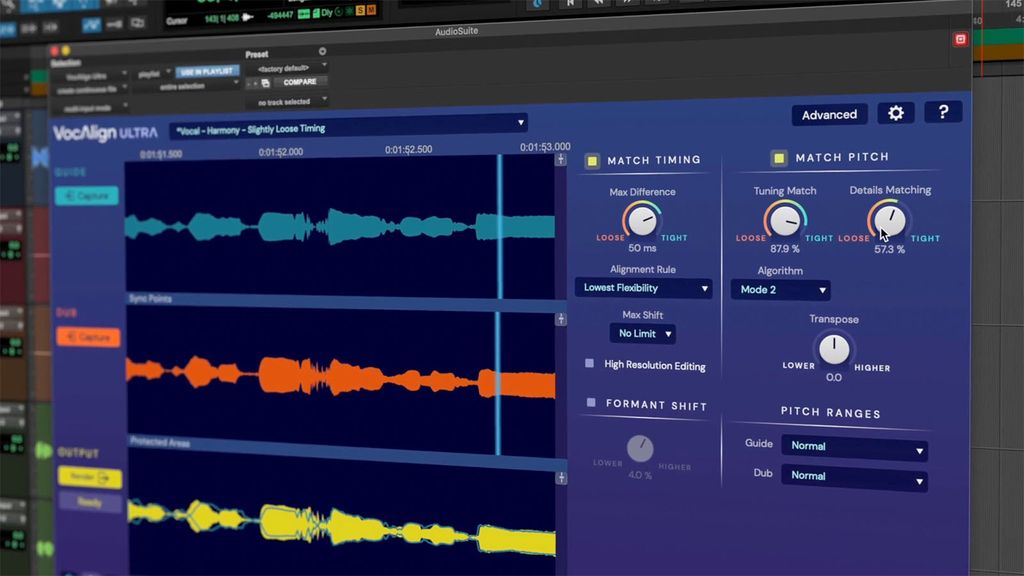Open the factory default preset selector
Screen dimensions: 1024x576
coord(290,66)
